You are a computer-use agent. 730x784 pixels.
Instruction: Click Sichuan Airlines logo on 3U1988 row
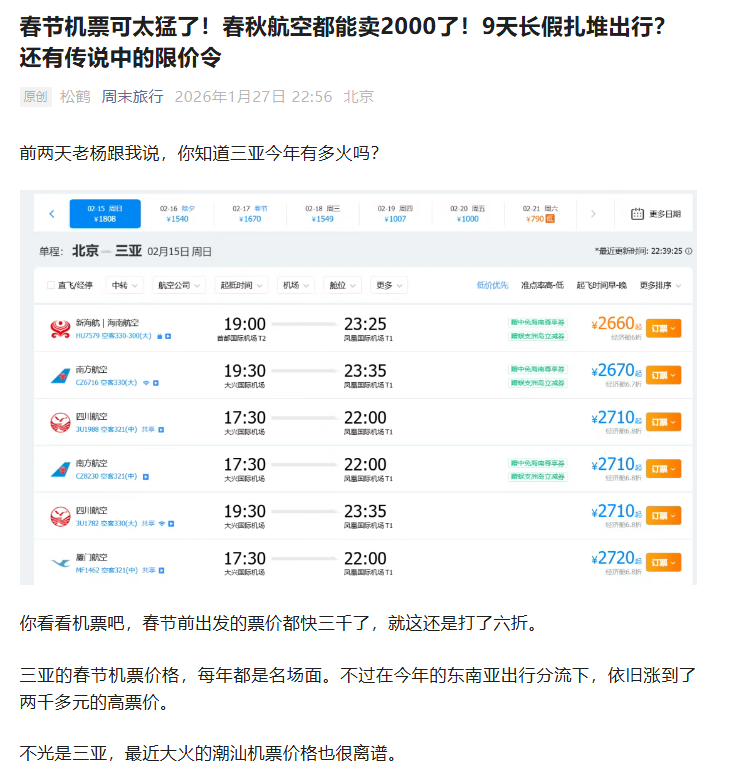pyautogui.click(x=60, y=422)
